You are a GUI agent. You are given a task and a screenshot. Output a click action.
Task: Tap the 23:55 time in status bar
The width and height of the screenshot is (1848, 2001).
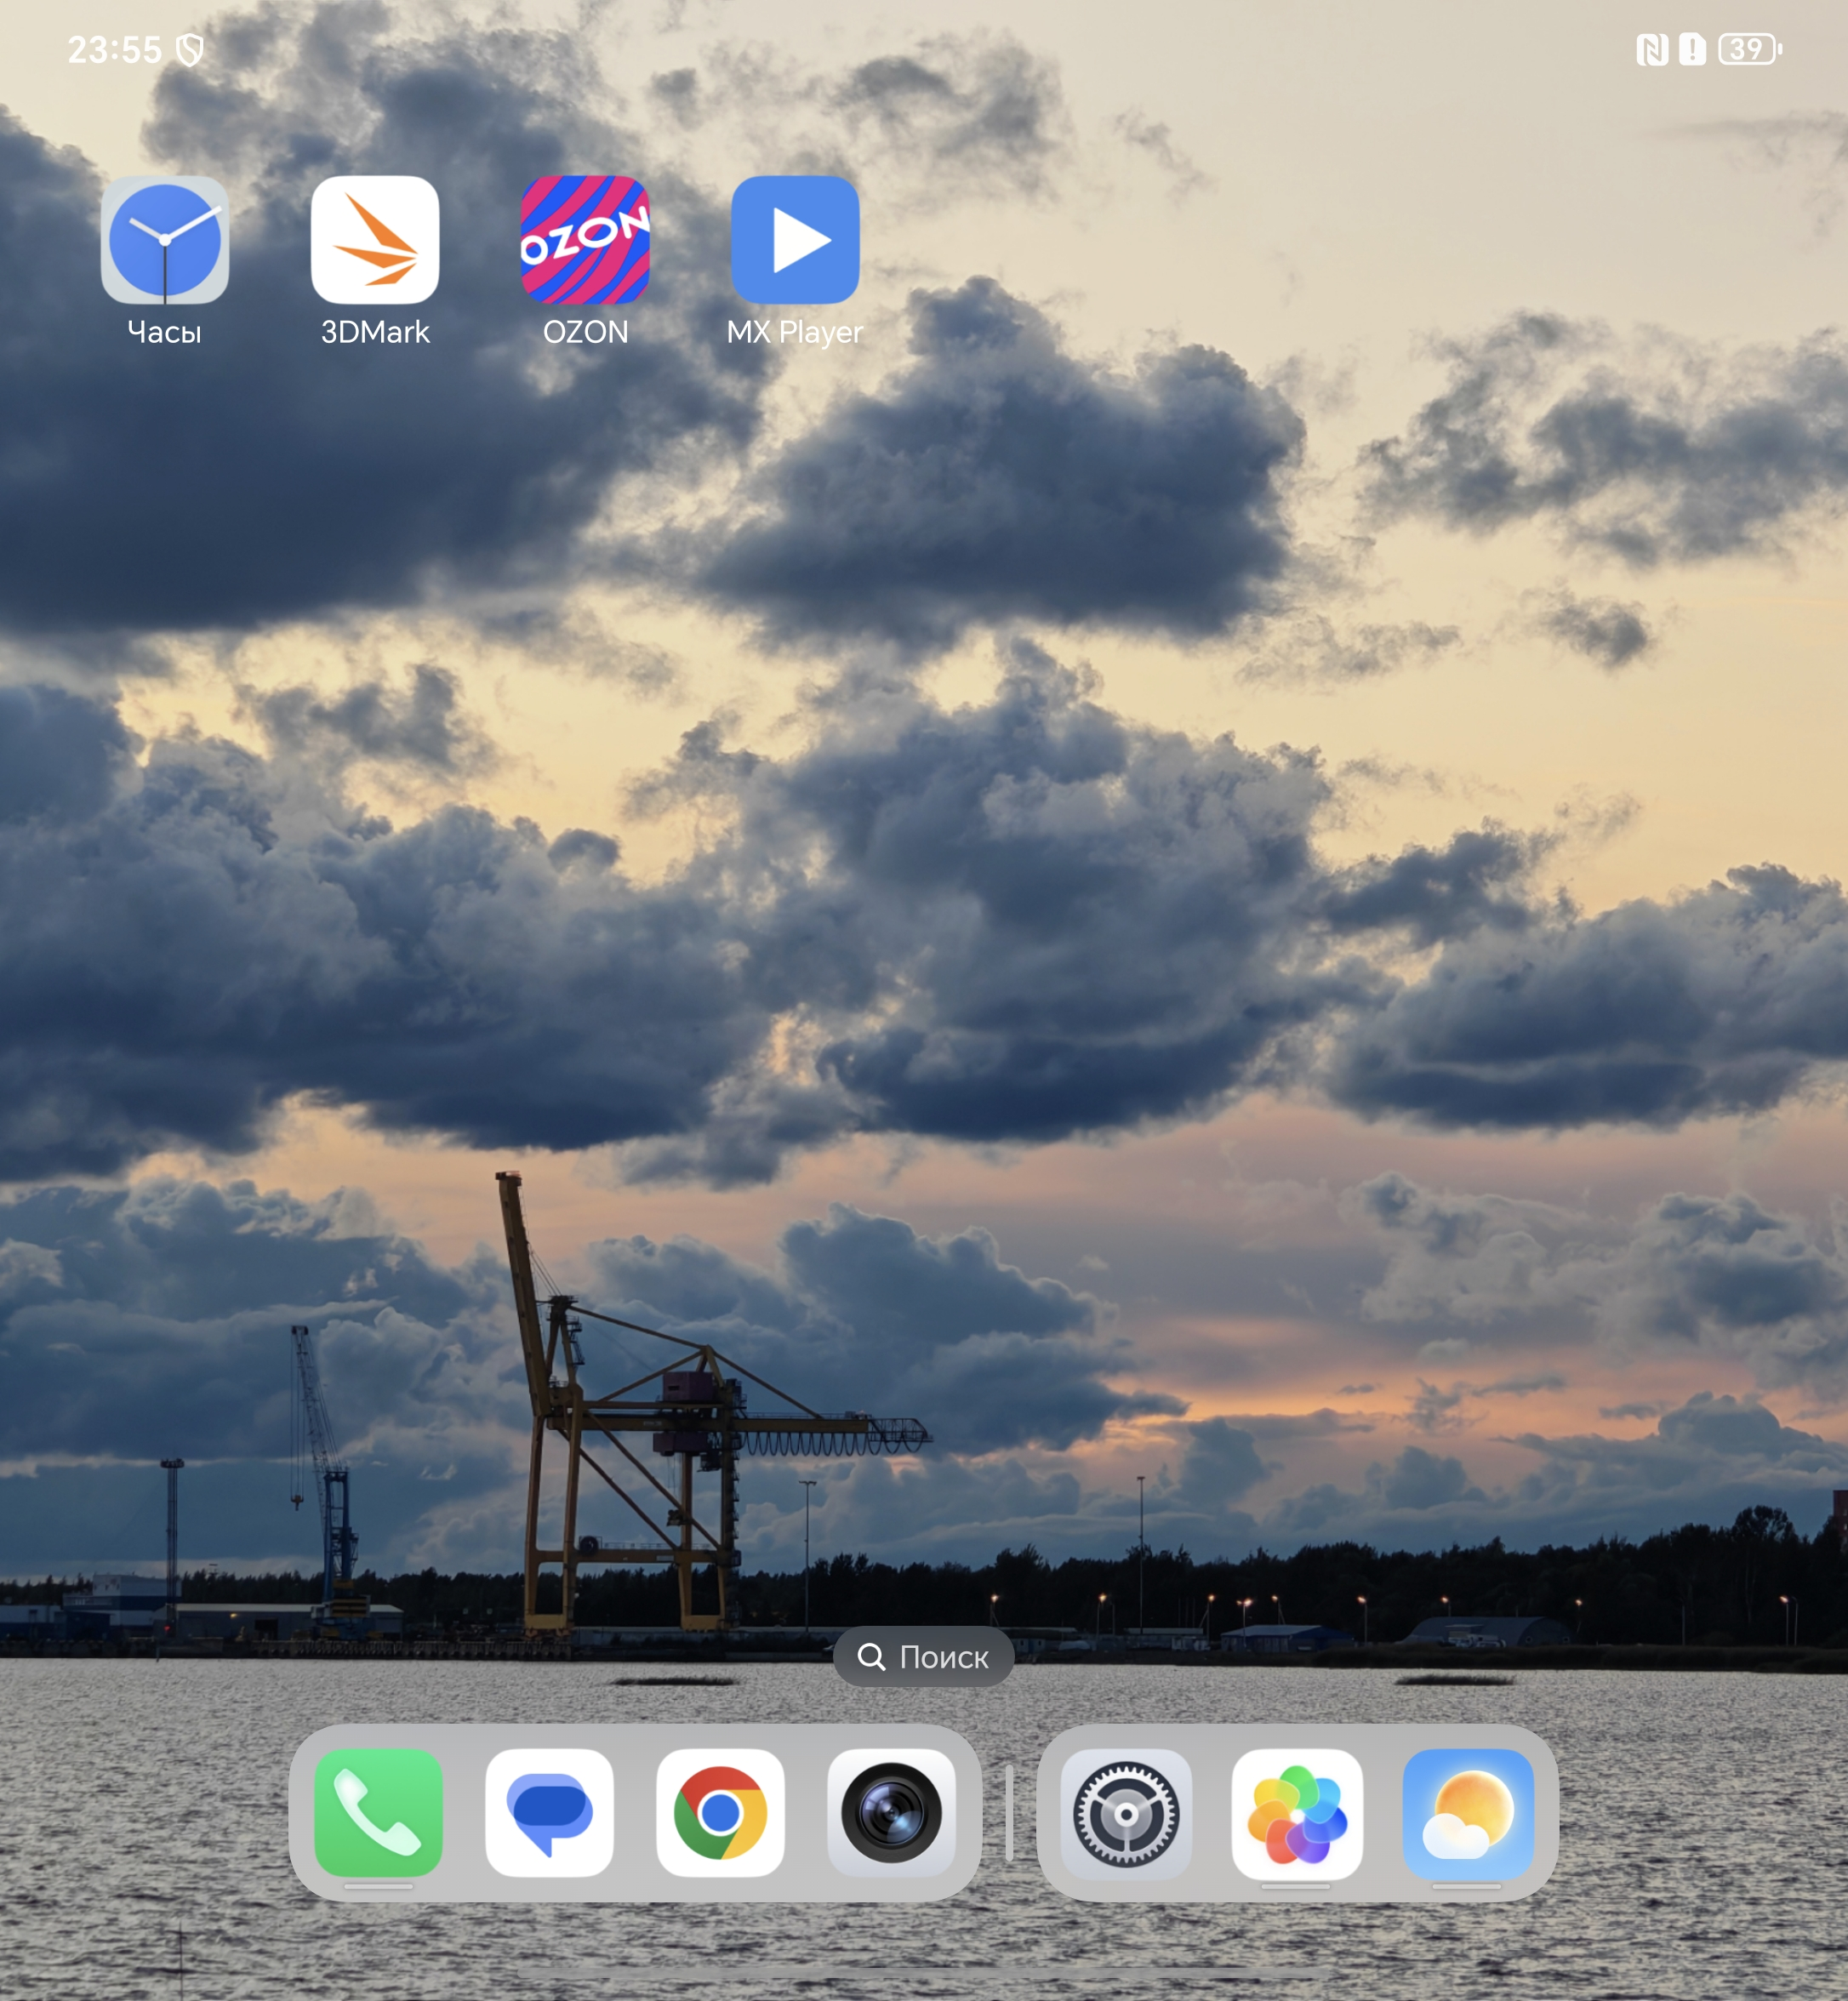(114, 49)
